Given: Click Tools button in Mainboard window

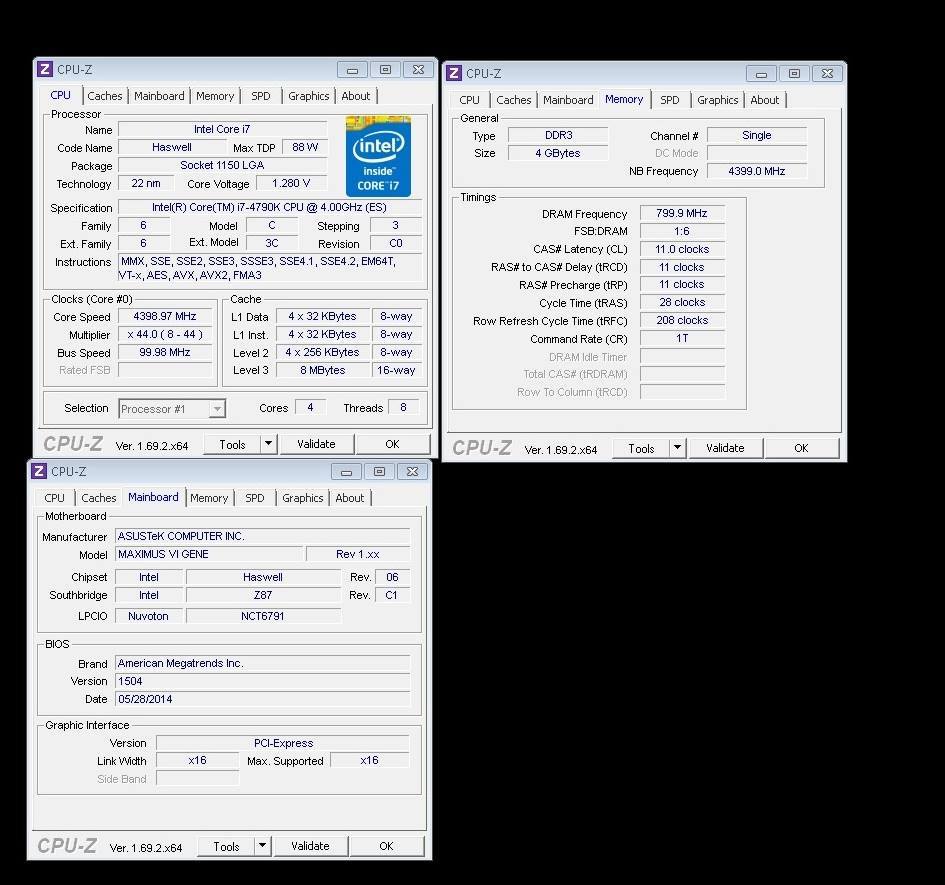Looking at the screenshot, I should click(x=226, y=846).
